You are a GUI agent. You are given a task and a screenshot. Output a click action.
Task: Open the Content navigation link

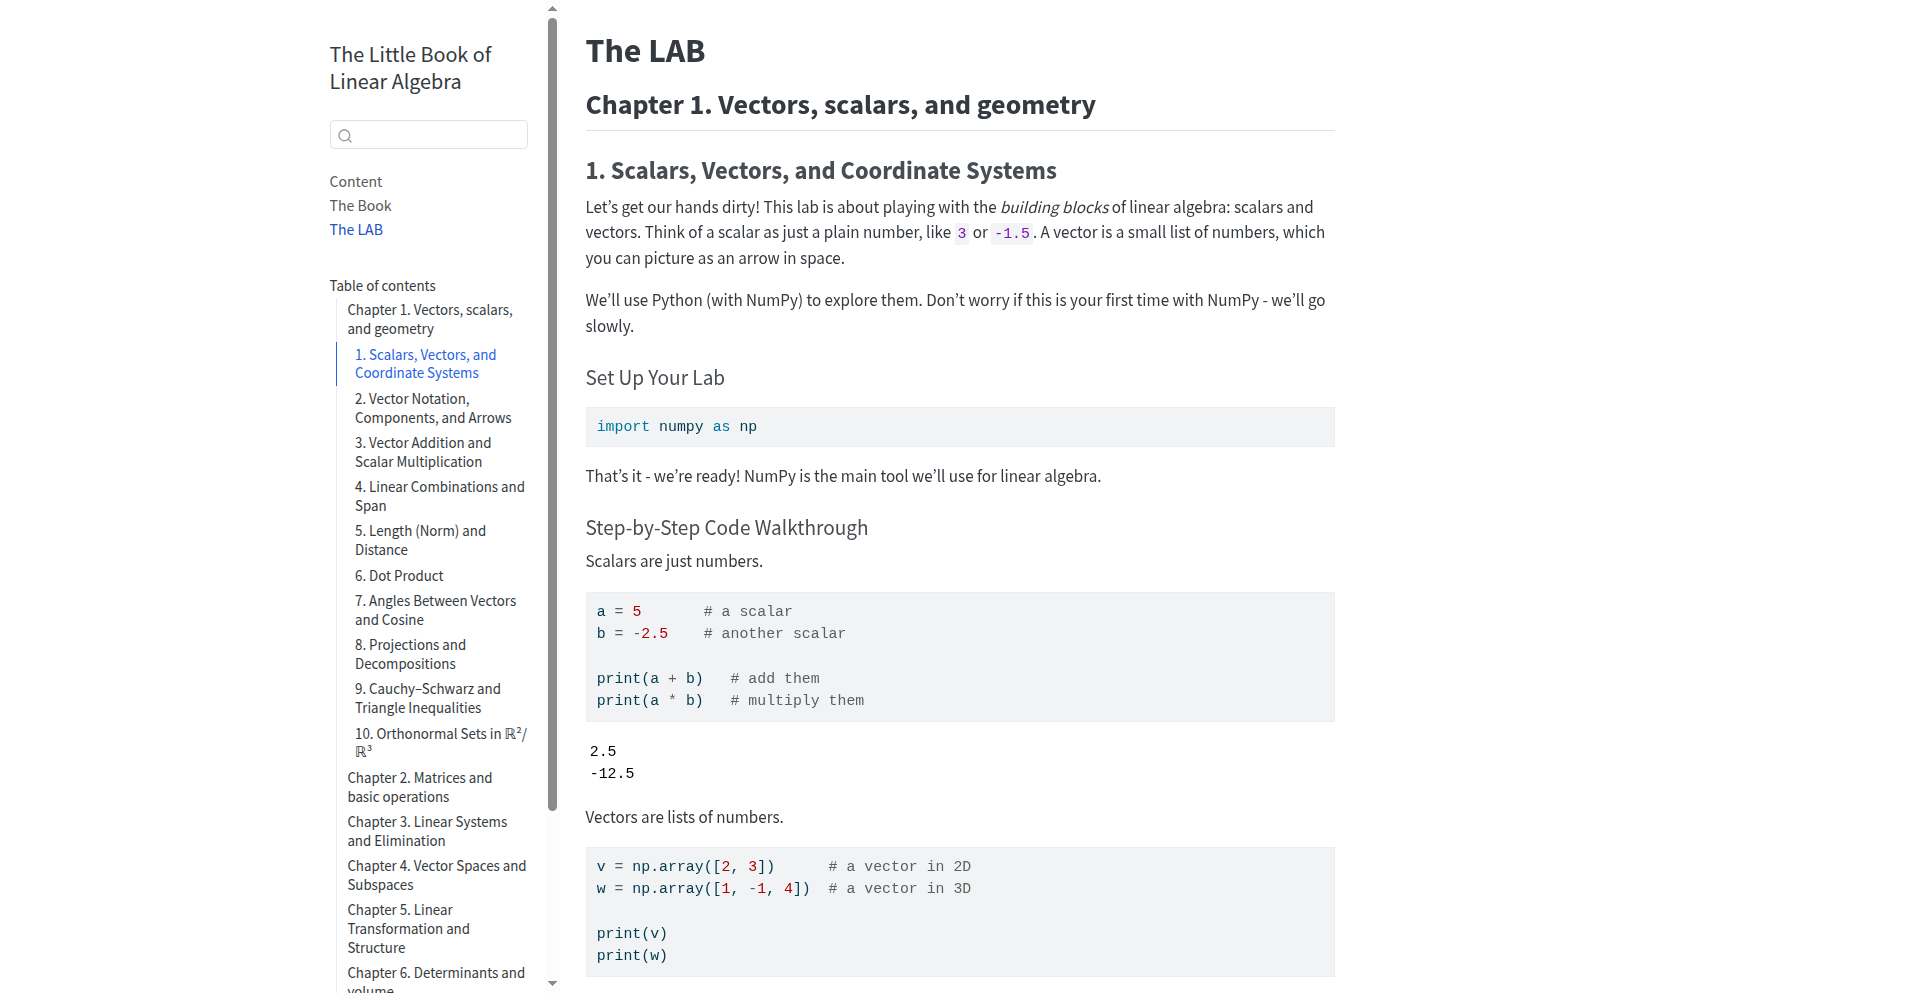click(x=356, y=182)
